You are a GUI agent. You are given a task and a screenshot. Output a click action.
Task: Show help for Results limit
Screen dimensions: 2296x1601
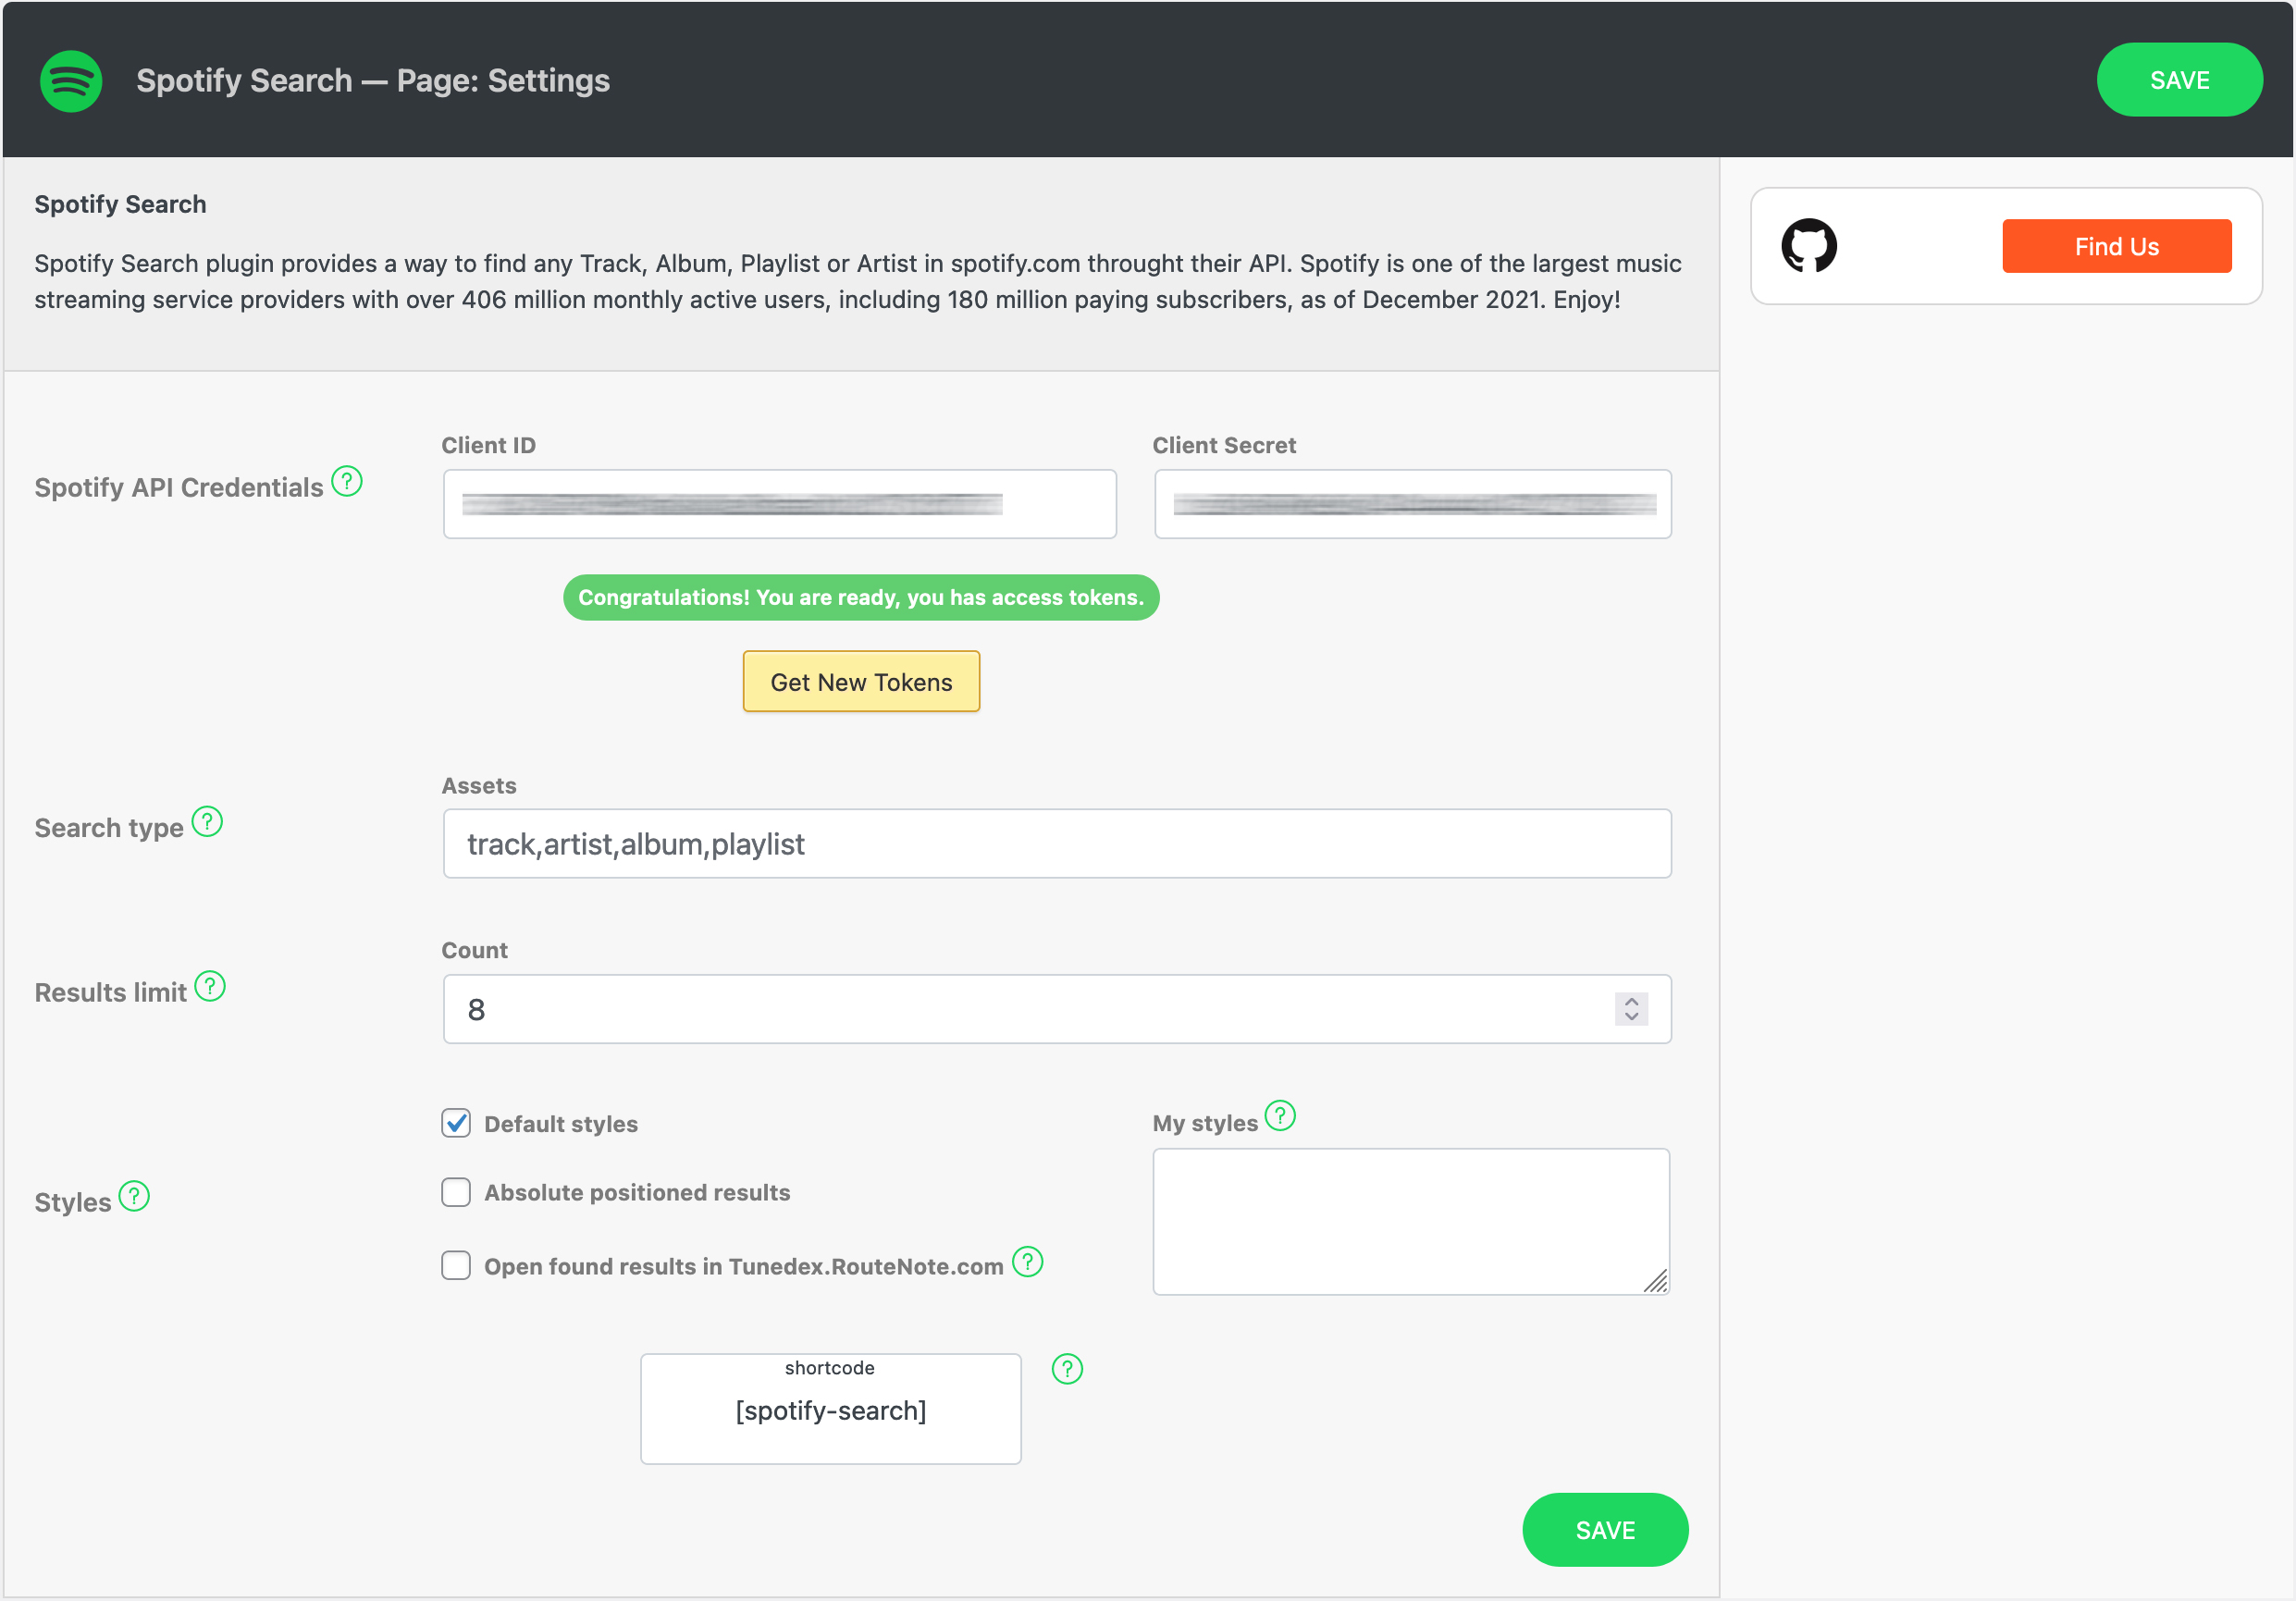tap(210, 987)
